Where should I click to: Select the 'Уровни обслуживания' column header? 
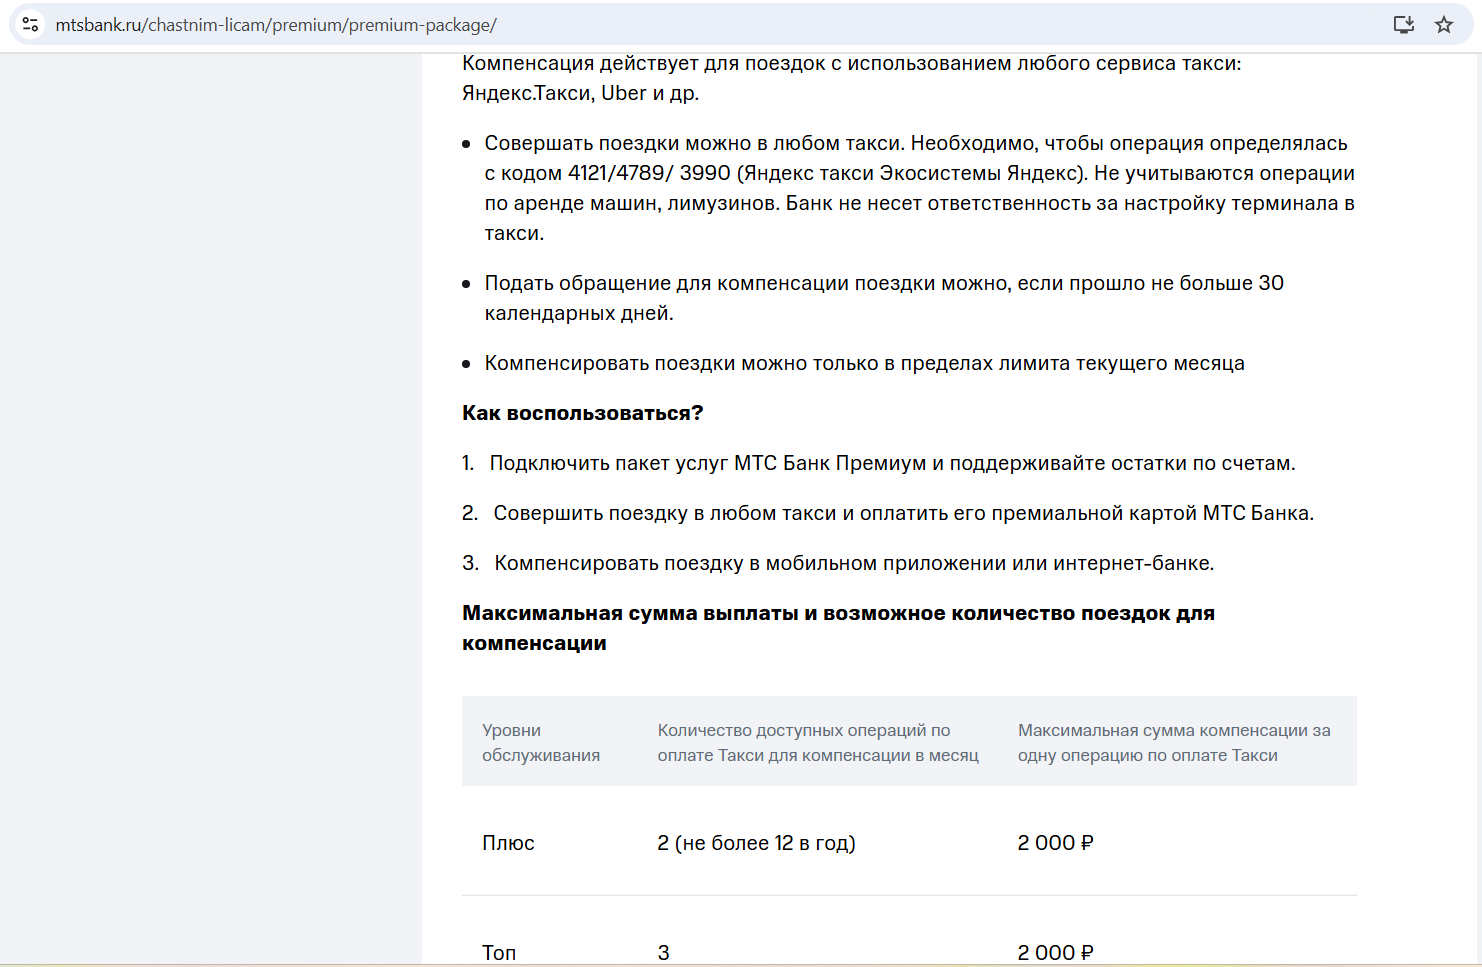pos(541,743)
